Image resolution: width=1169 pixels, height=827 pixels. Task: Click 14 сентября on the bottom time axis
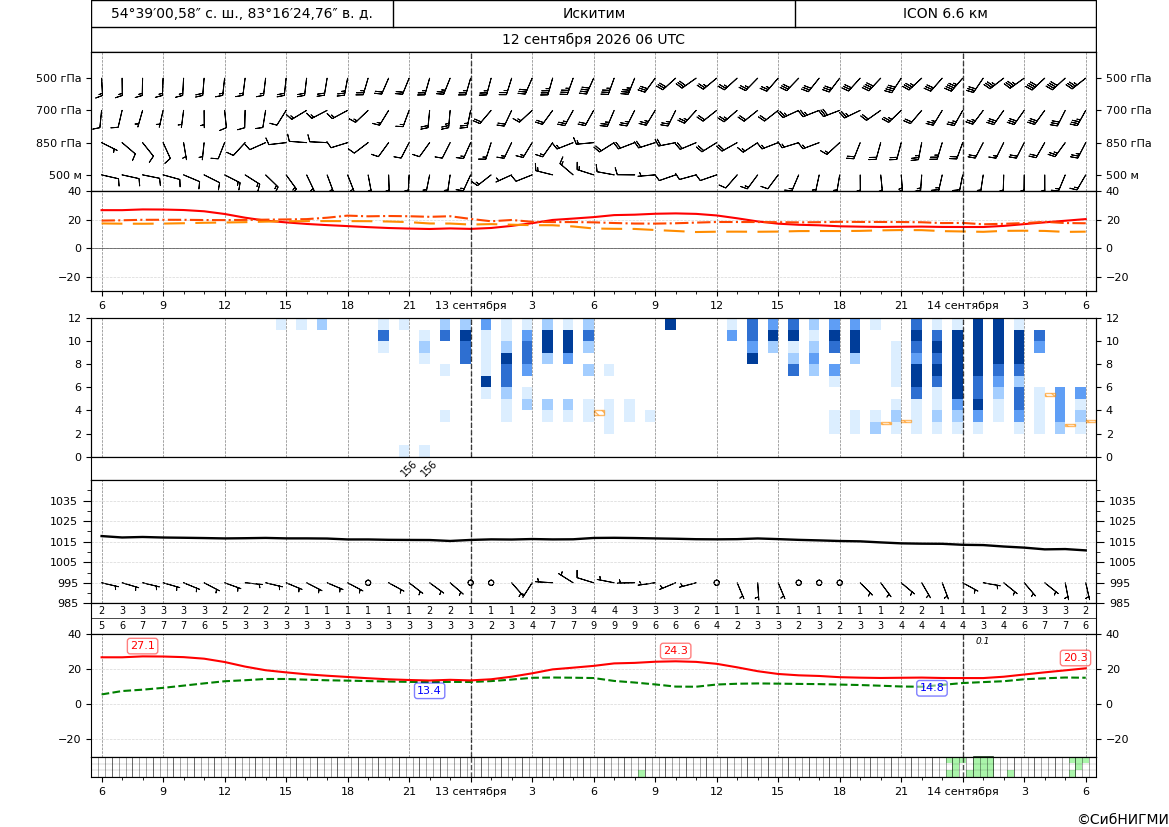pyautogui.click(x=962, y=791)
